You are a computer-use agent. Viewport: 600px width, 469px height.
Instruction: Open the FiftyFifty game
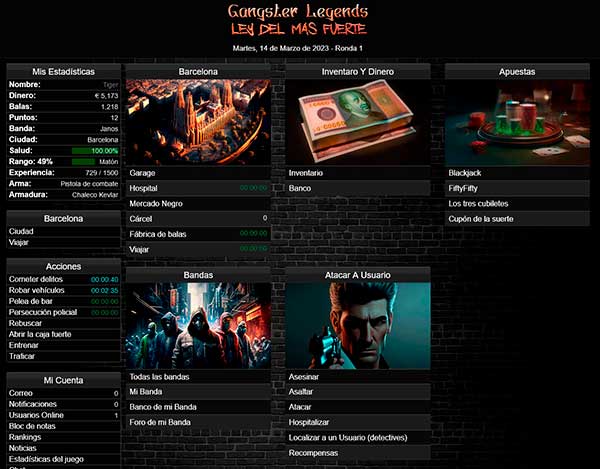[x=517, y=188]
